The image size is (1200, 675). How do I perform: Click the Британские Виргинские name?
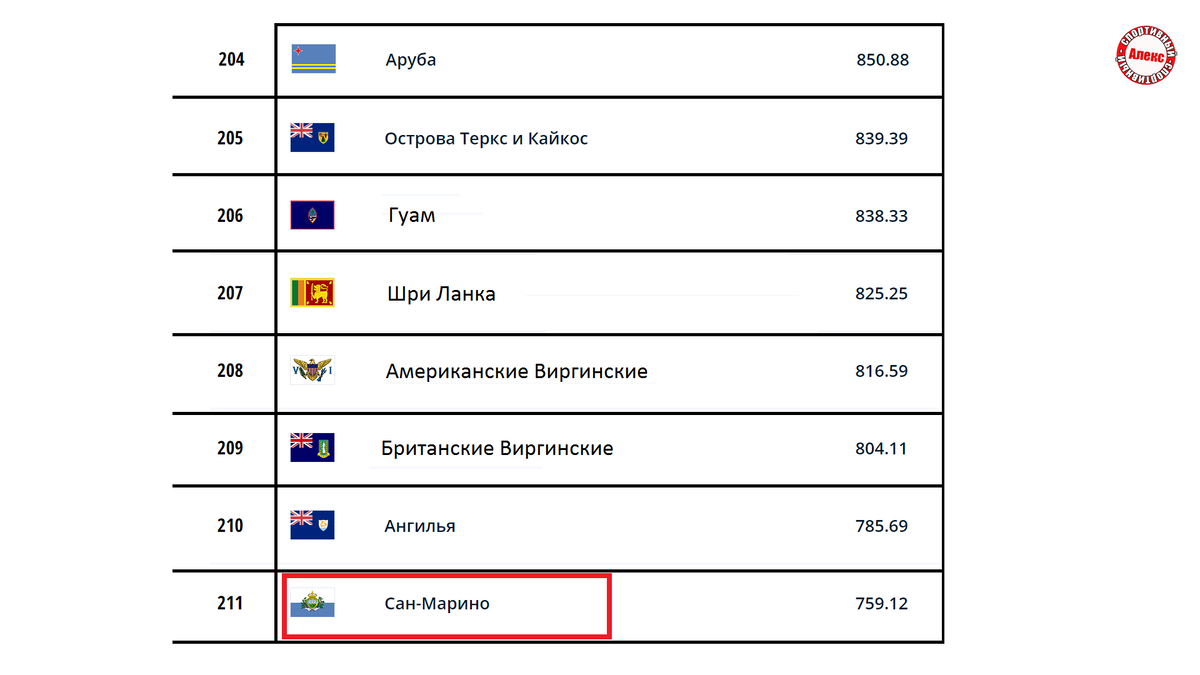coord(497,448)
